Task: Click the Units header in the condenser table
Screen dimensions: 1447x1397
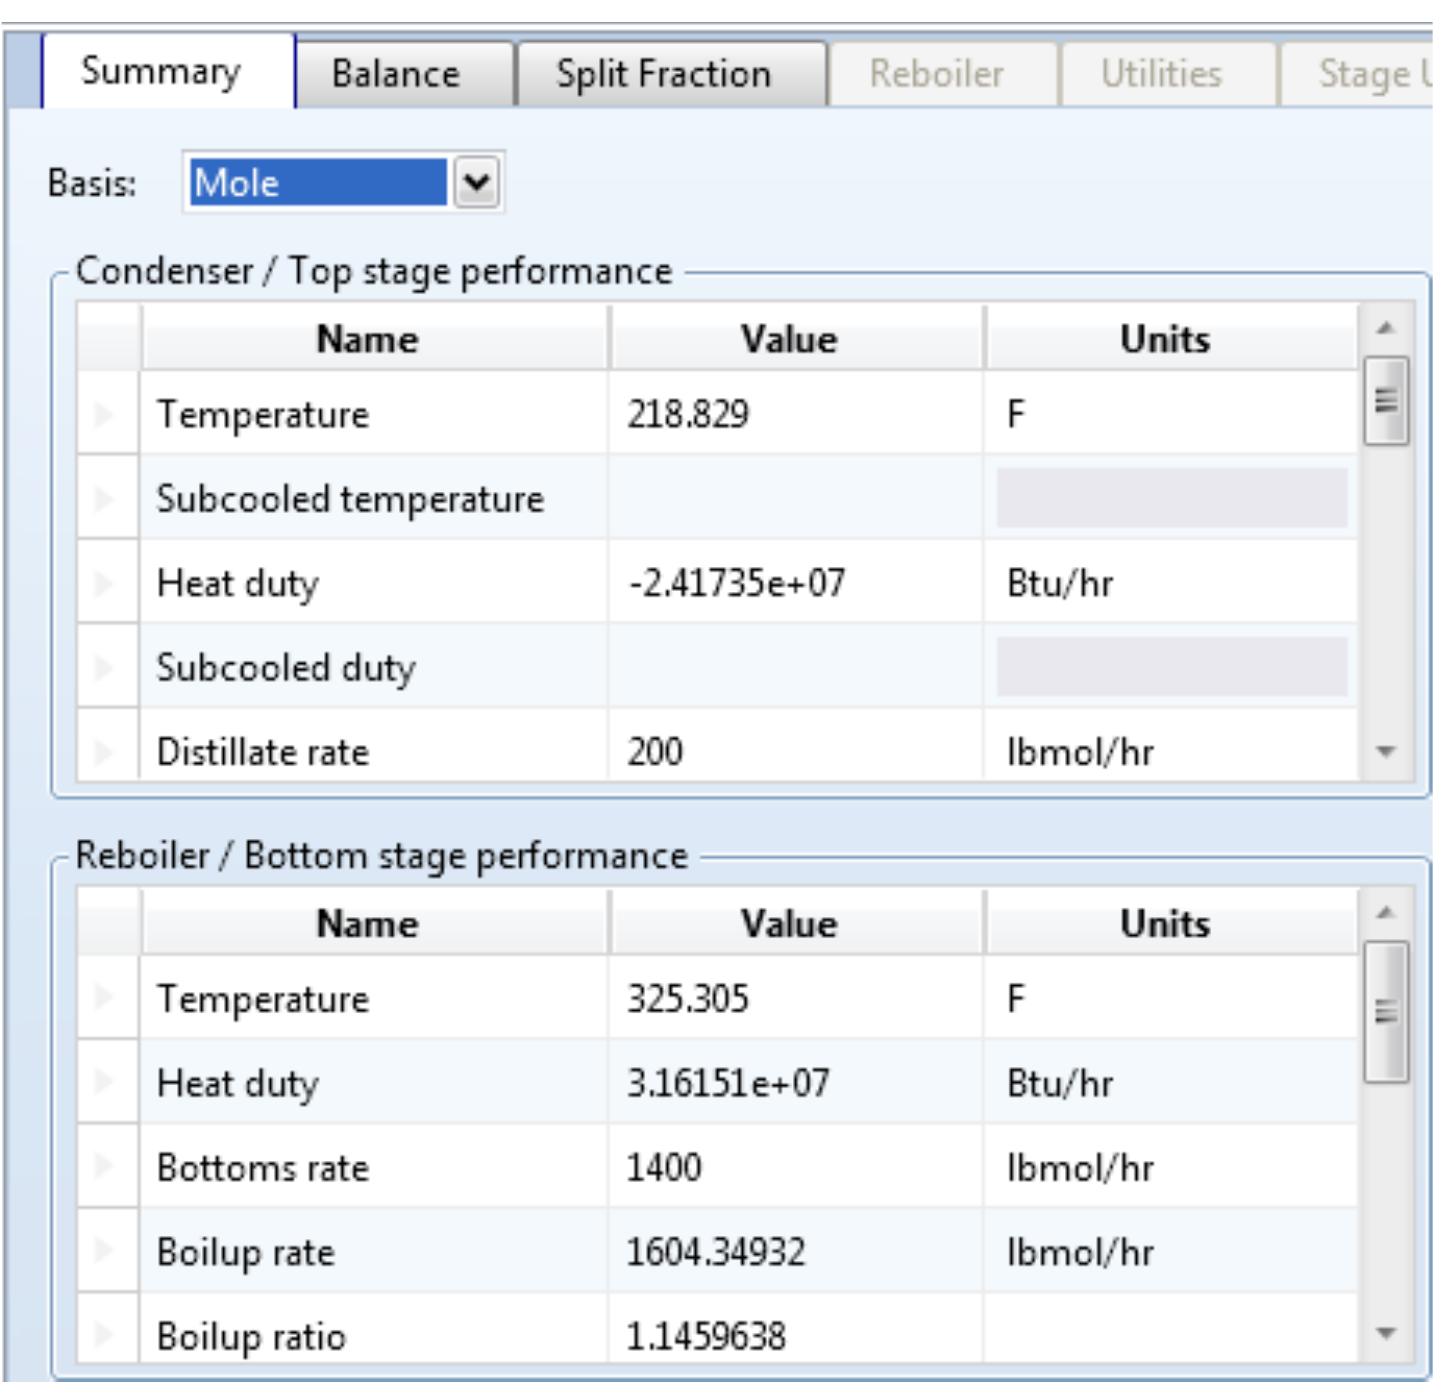Action: [x=1165, y=339]
